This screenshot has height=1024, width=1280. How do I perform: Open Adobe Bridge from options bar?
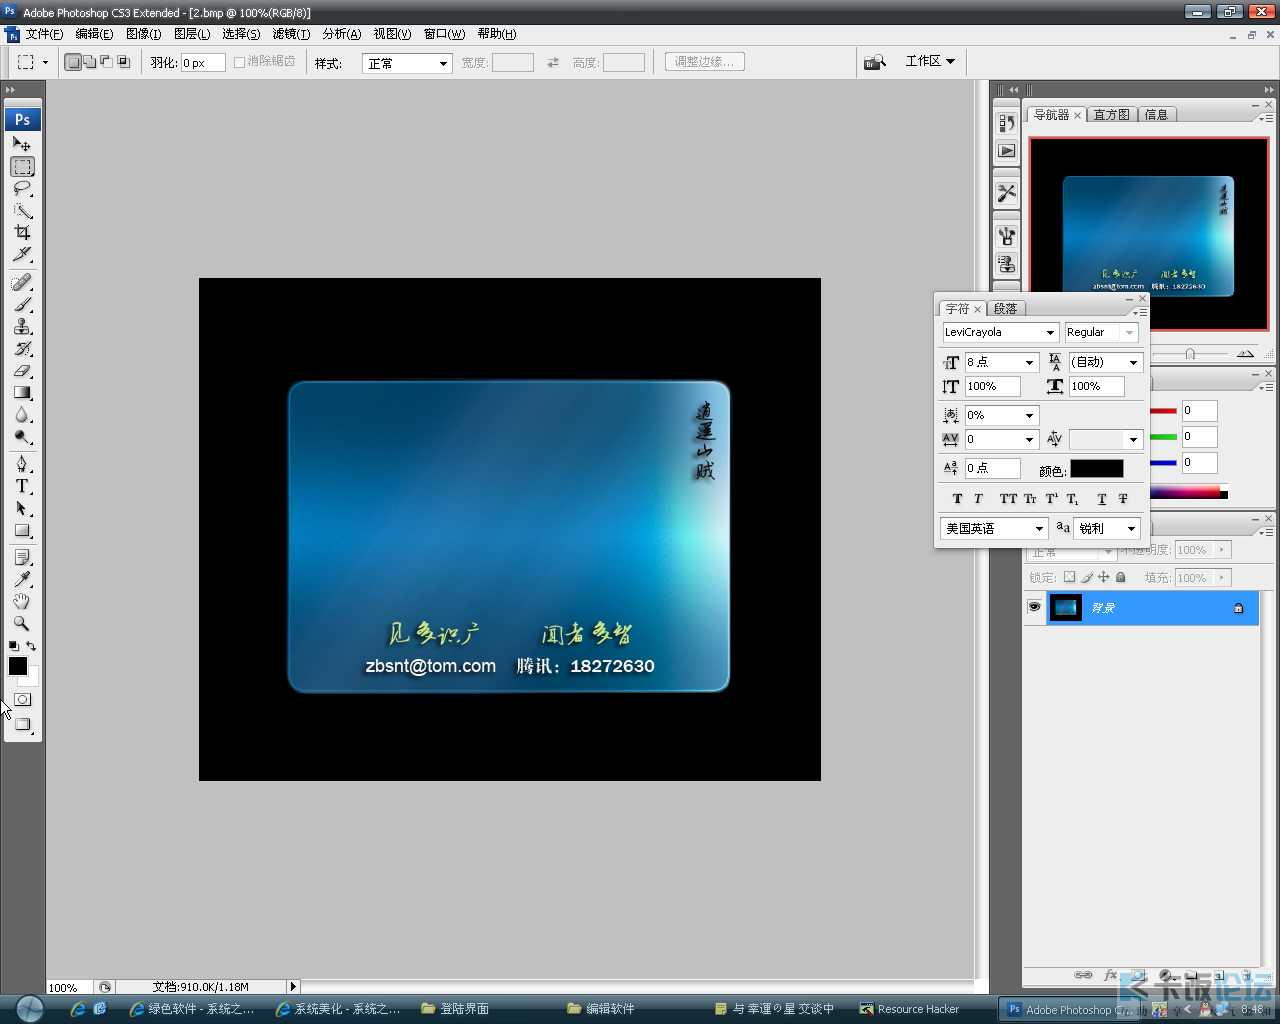(875, 62)
